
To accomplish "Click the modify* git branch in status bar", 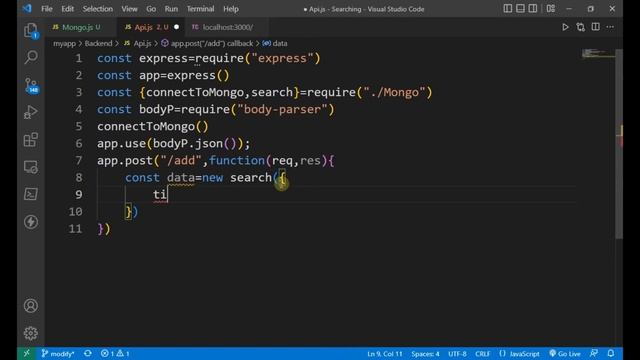I will 58,353.
